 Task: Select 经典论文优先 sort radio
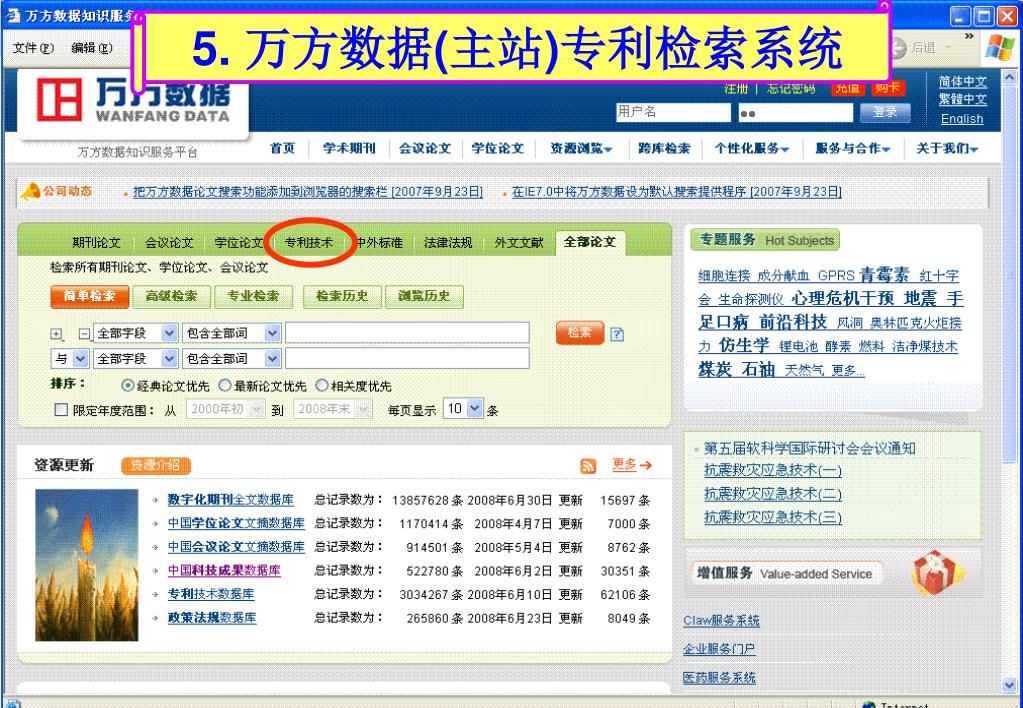tap(128, 386)
